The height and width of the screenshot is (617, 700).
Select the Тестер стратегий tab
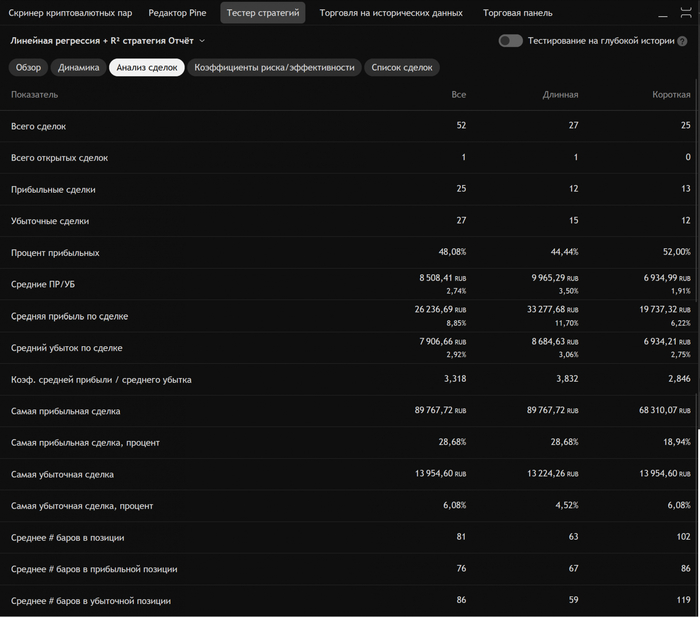[x=263, y=13]
